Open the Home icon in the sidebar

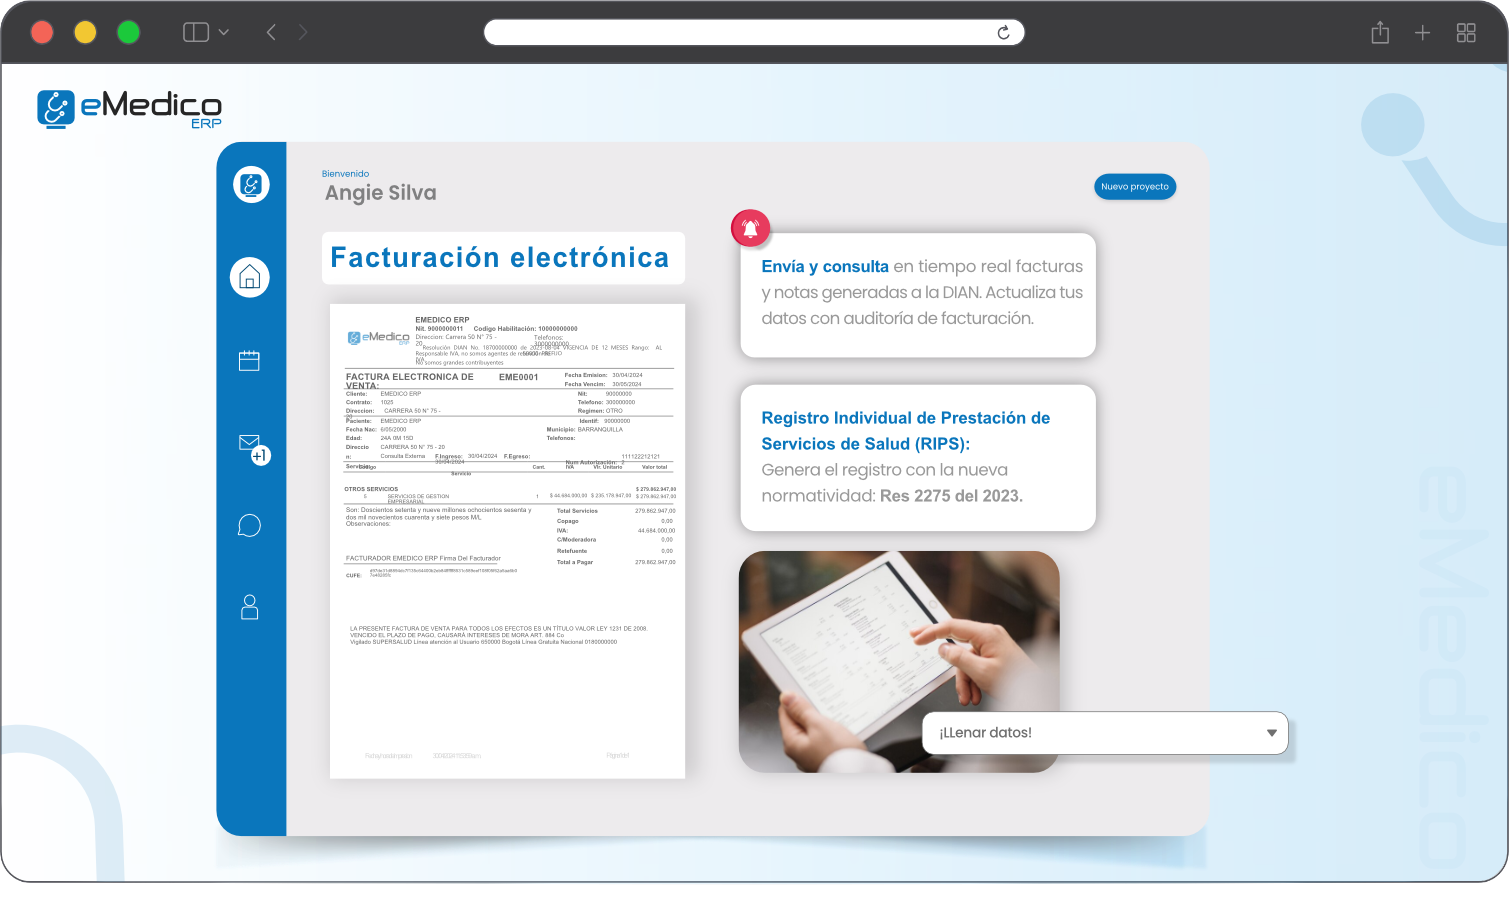tap(250, 277)
